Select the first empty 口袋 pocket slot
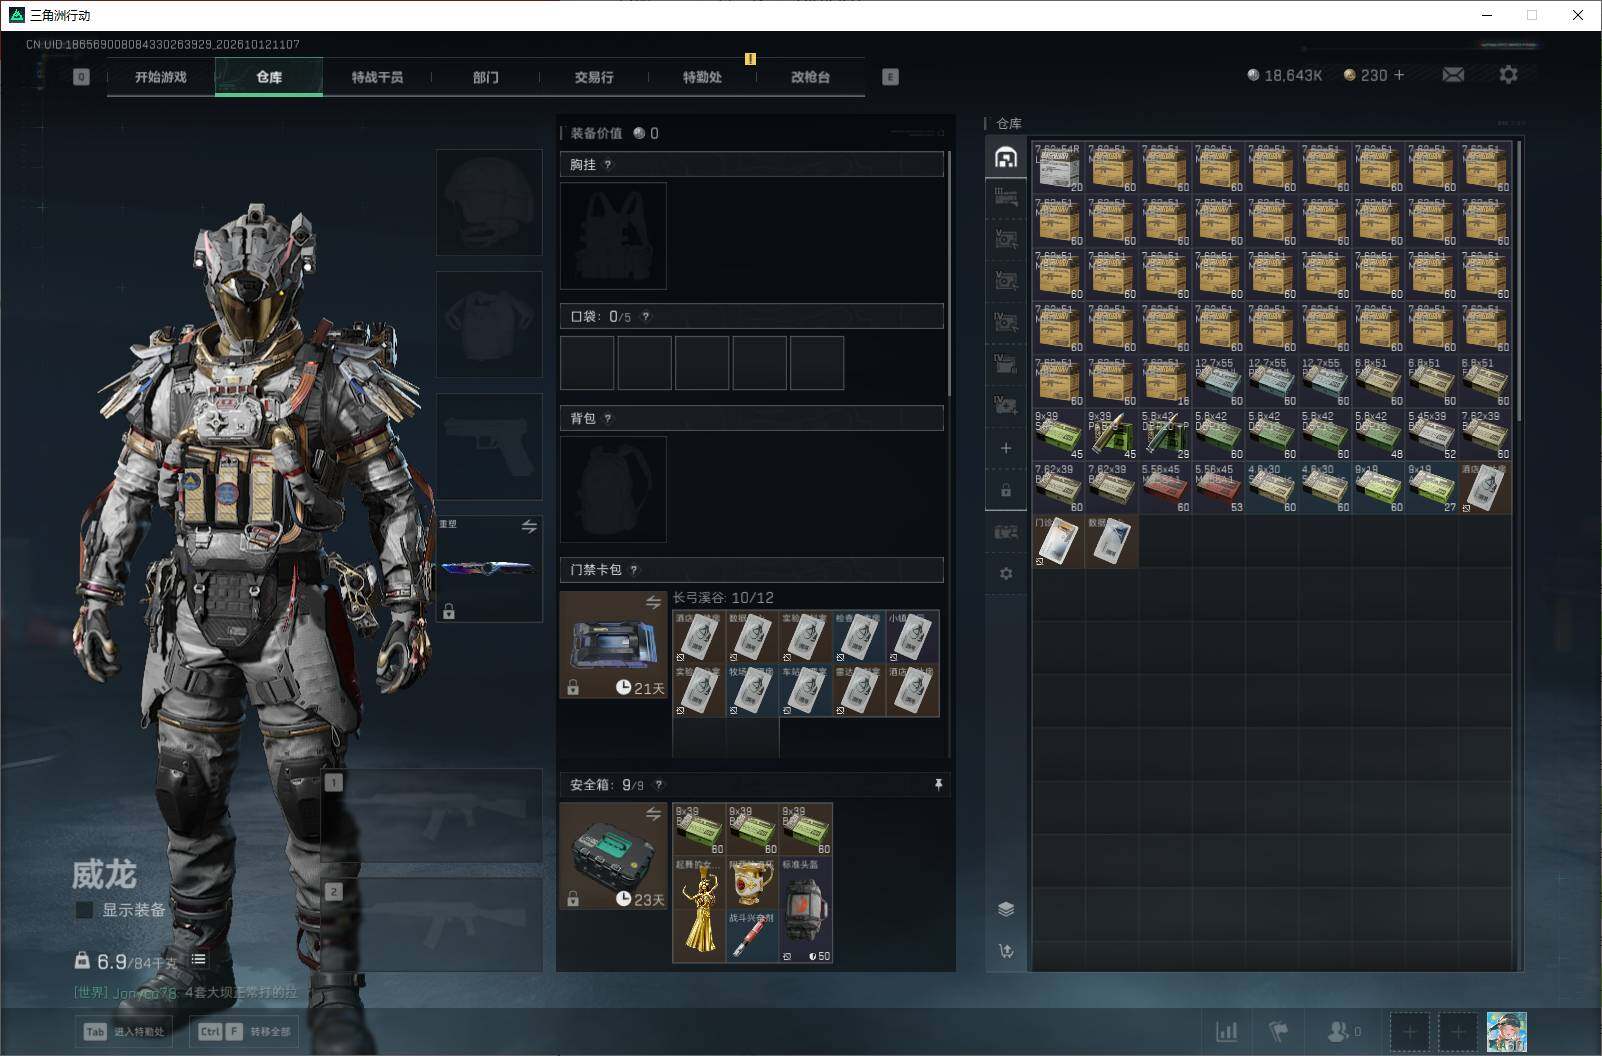 pos(587,363)
